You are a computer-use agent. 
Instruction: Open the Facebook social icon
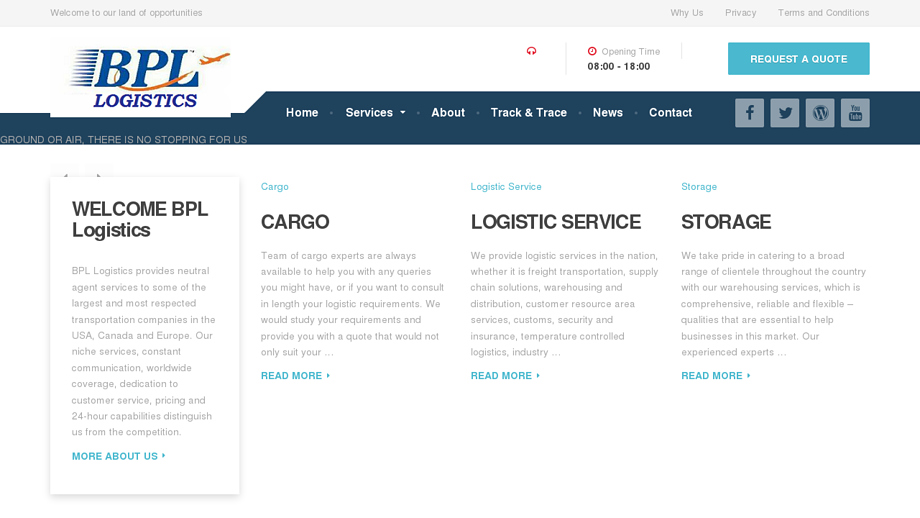point(749,113)
